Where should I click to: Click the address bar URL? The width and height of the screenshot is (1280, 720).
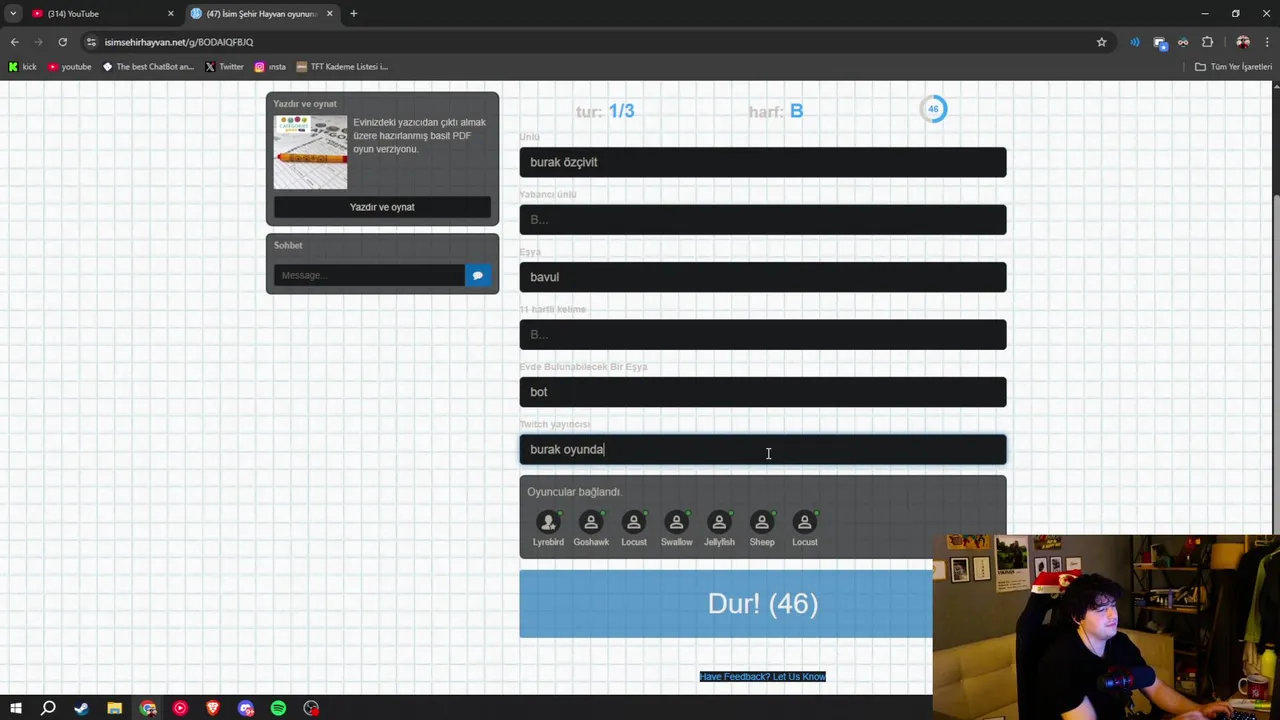pos(179,42)
